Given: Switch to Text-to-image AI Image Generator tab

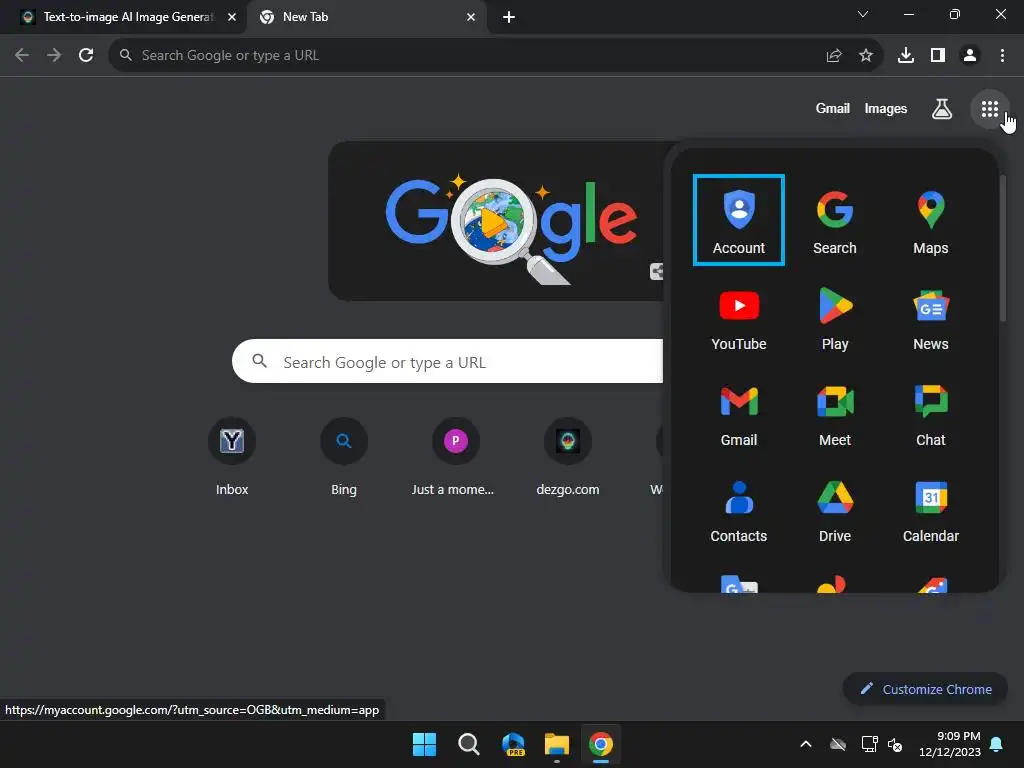Looking at the screenshot, I should [123, 17].
